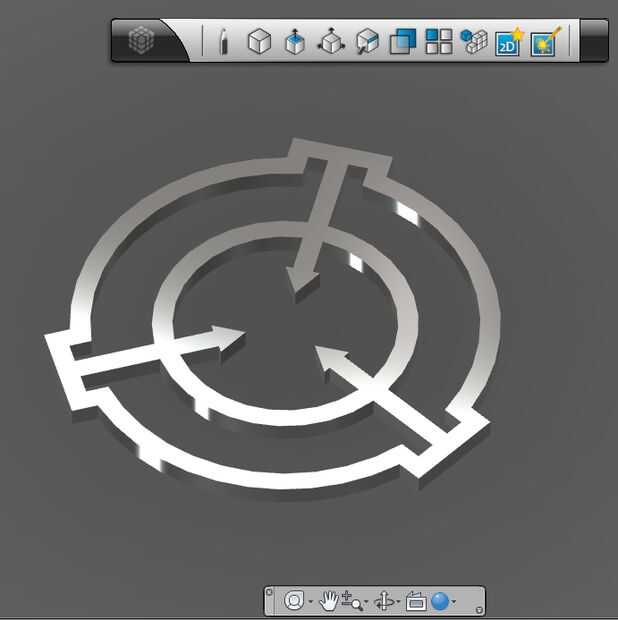Image resolution: width=618 pixels, height=620 pixels.
Task: Open navigation bar options menu at its lower-right corner
Action: pos(479,610)
